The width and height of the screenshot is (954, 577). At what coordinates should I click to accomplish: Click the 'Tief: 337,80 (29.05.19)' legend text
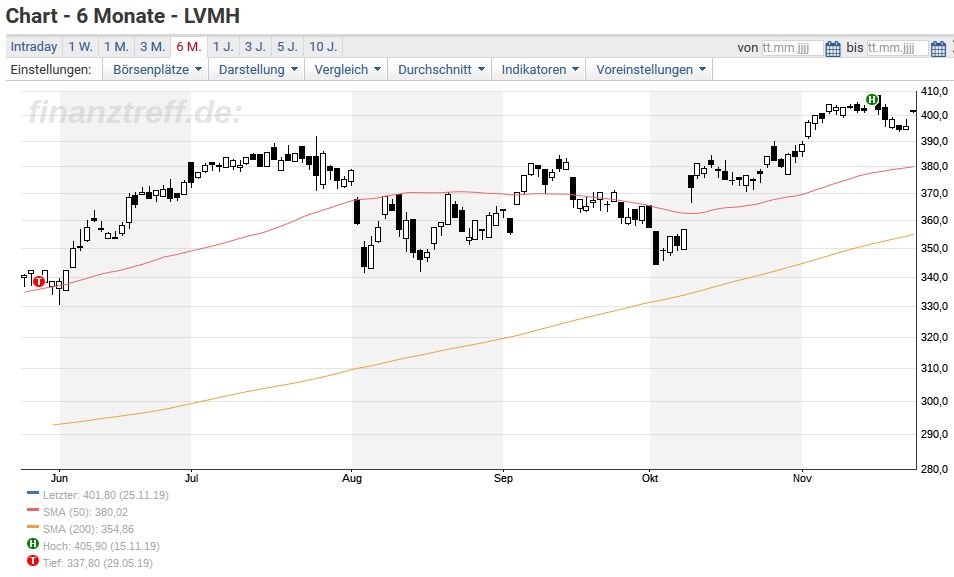click(x=97, y=564)
